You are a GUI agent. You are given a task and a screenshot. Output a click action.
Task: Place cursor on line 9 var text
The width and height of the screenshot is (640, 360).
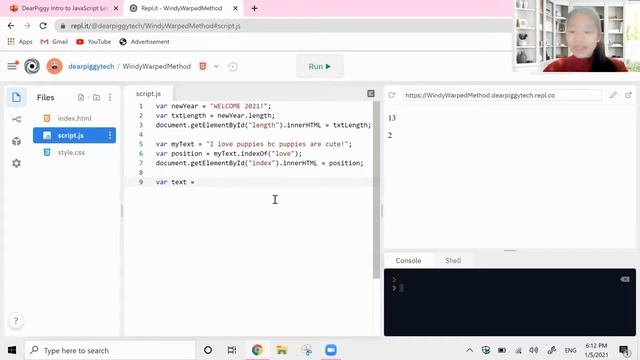point(175,182)
